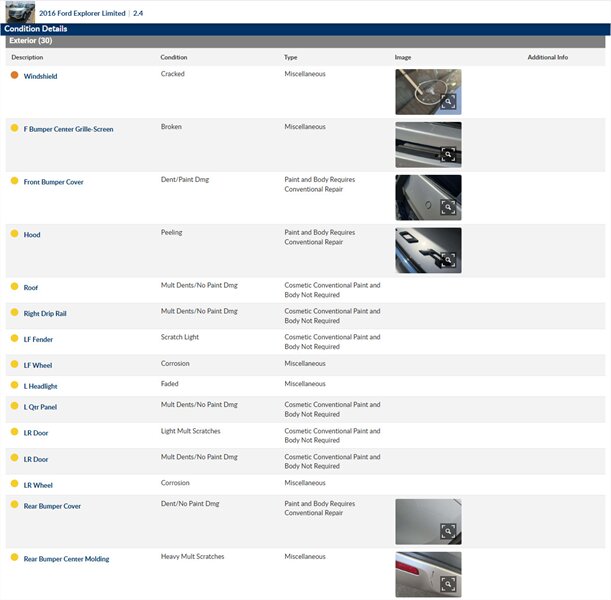Sort by the Description column header

[27, 57]
